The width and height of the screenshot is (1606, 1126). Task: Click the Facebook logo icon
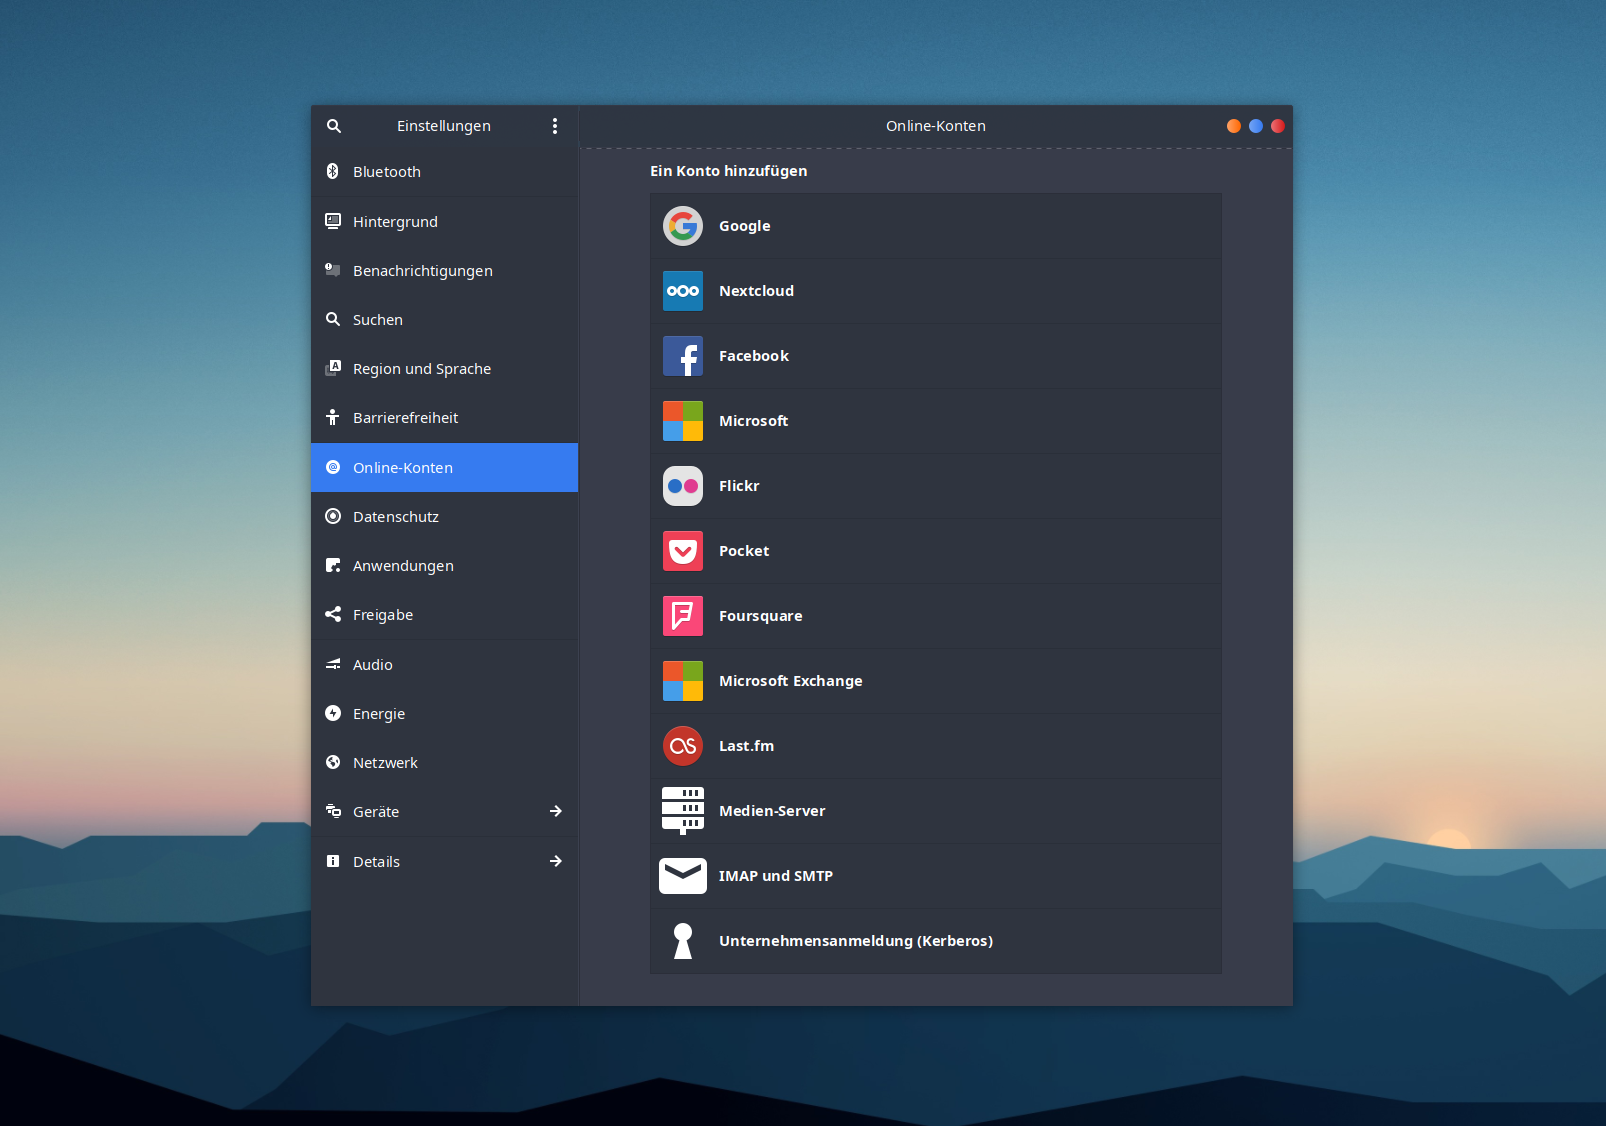coord(683,356)
